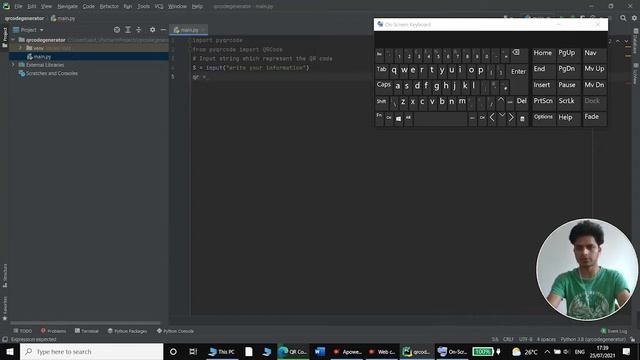Open the Edge QR Co... taskbar item
640x360 pixels.
tap(293, 351)
